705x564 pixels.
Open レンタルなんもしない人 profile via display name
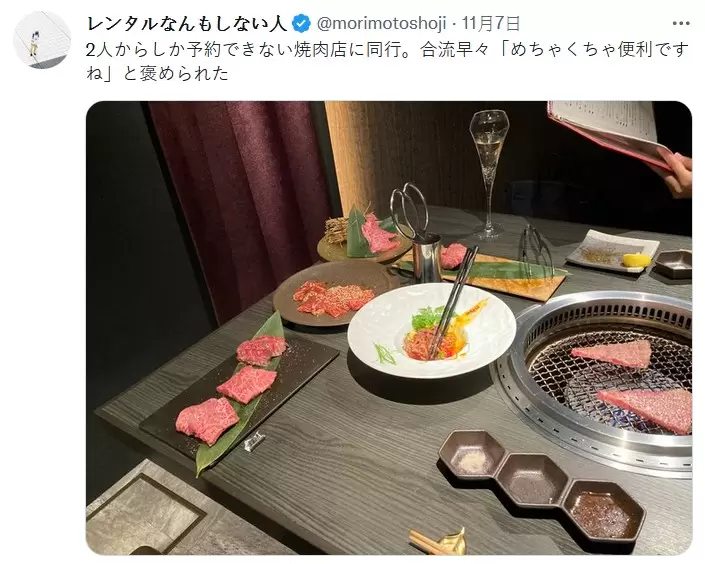pyautogui.click(x=187, y=24)
